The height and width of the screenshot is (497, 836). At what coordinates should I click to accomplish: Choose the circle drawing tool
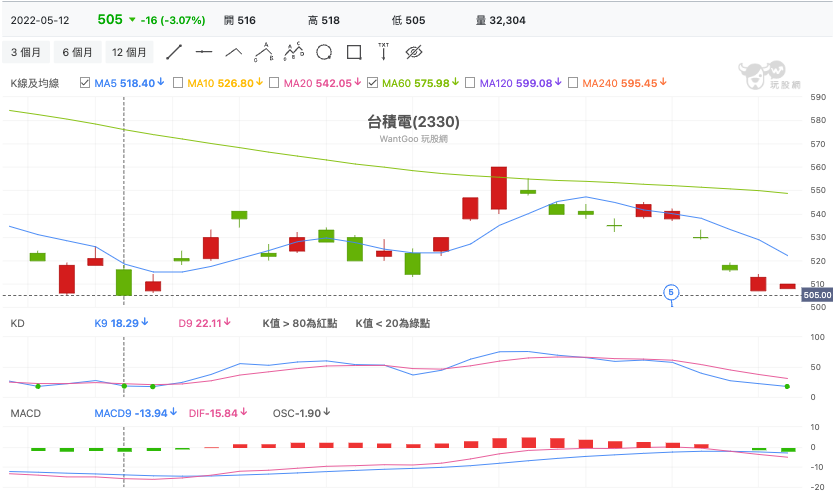[x=324, y=52]
